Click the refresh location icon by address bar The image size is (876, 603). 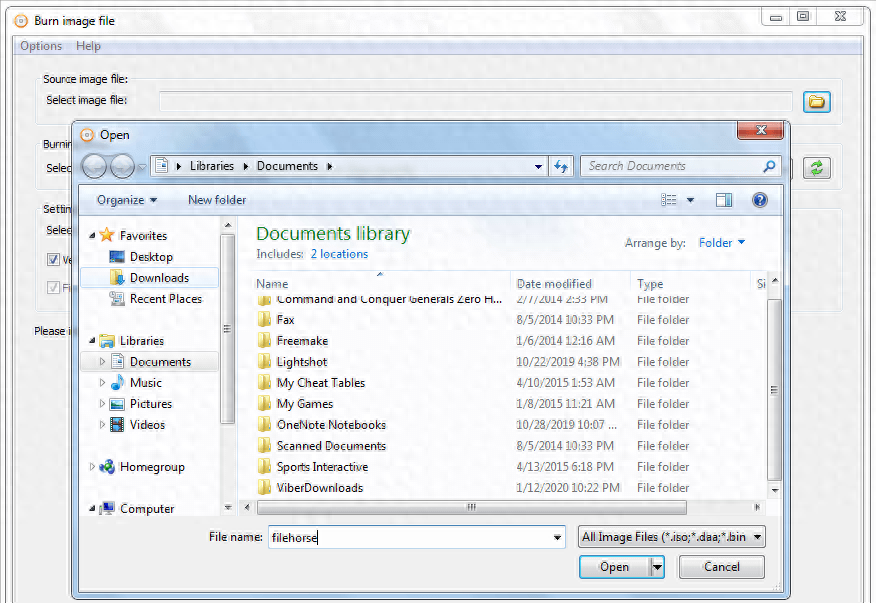point(561,167)
